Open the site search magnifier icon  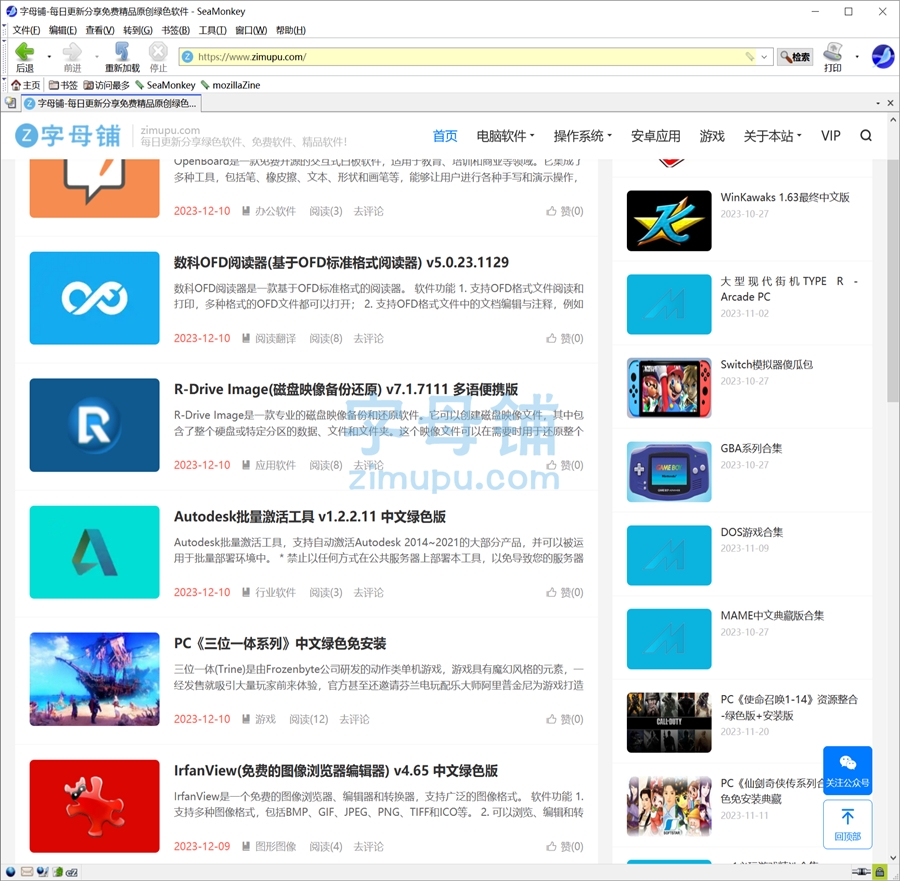(866, 135)
